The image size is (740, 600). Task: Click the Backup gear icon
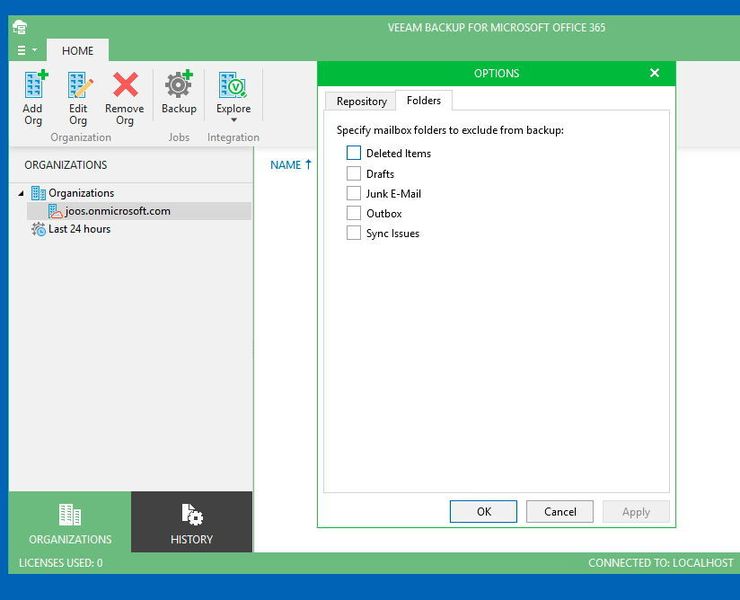pyautogui.click(x=179, y=84)
